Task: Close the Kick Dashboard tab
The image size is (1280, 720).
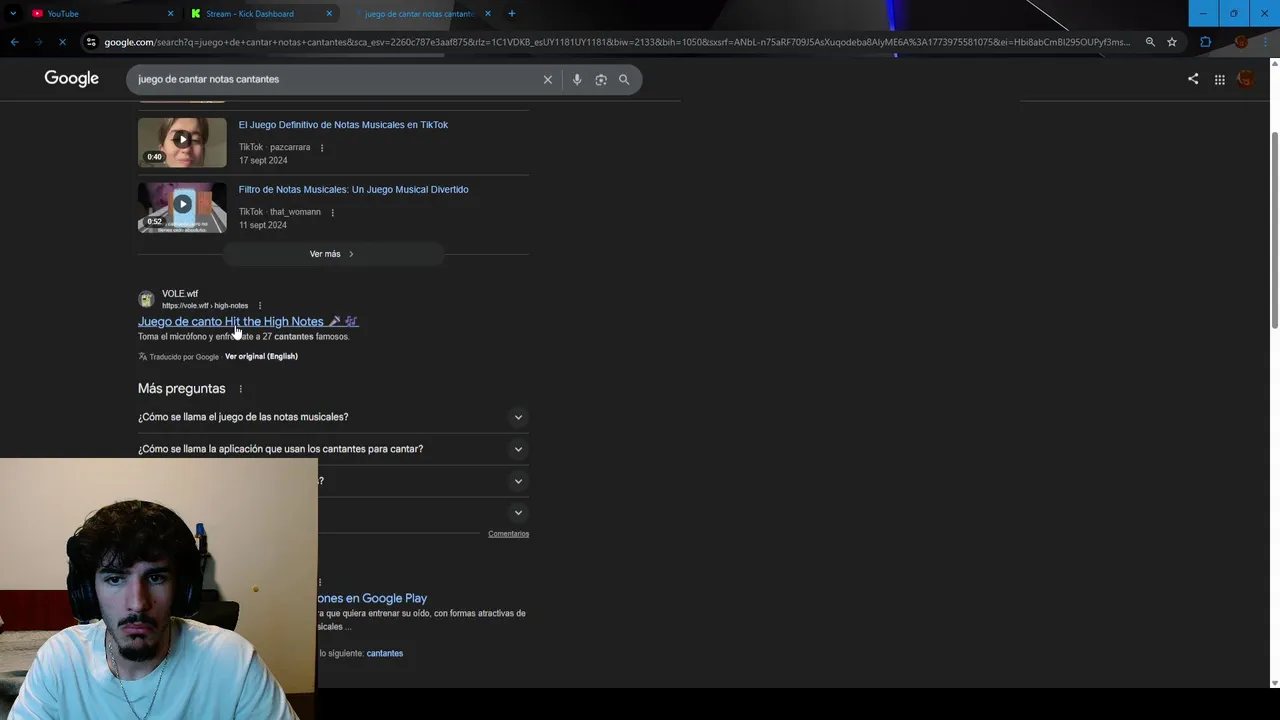Action: (329, 14)
